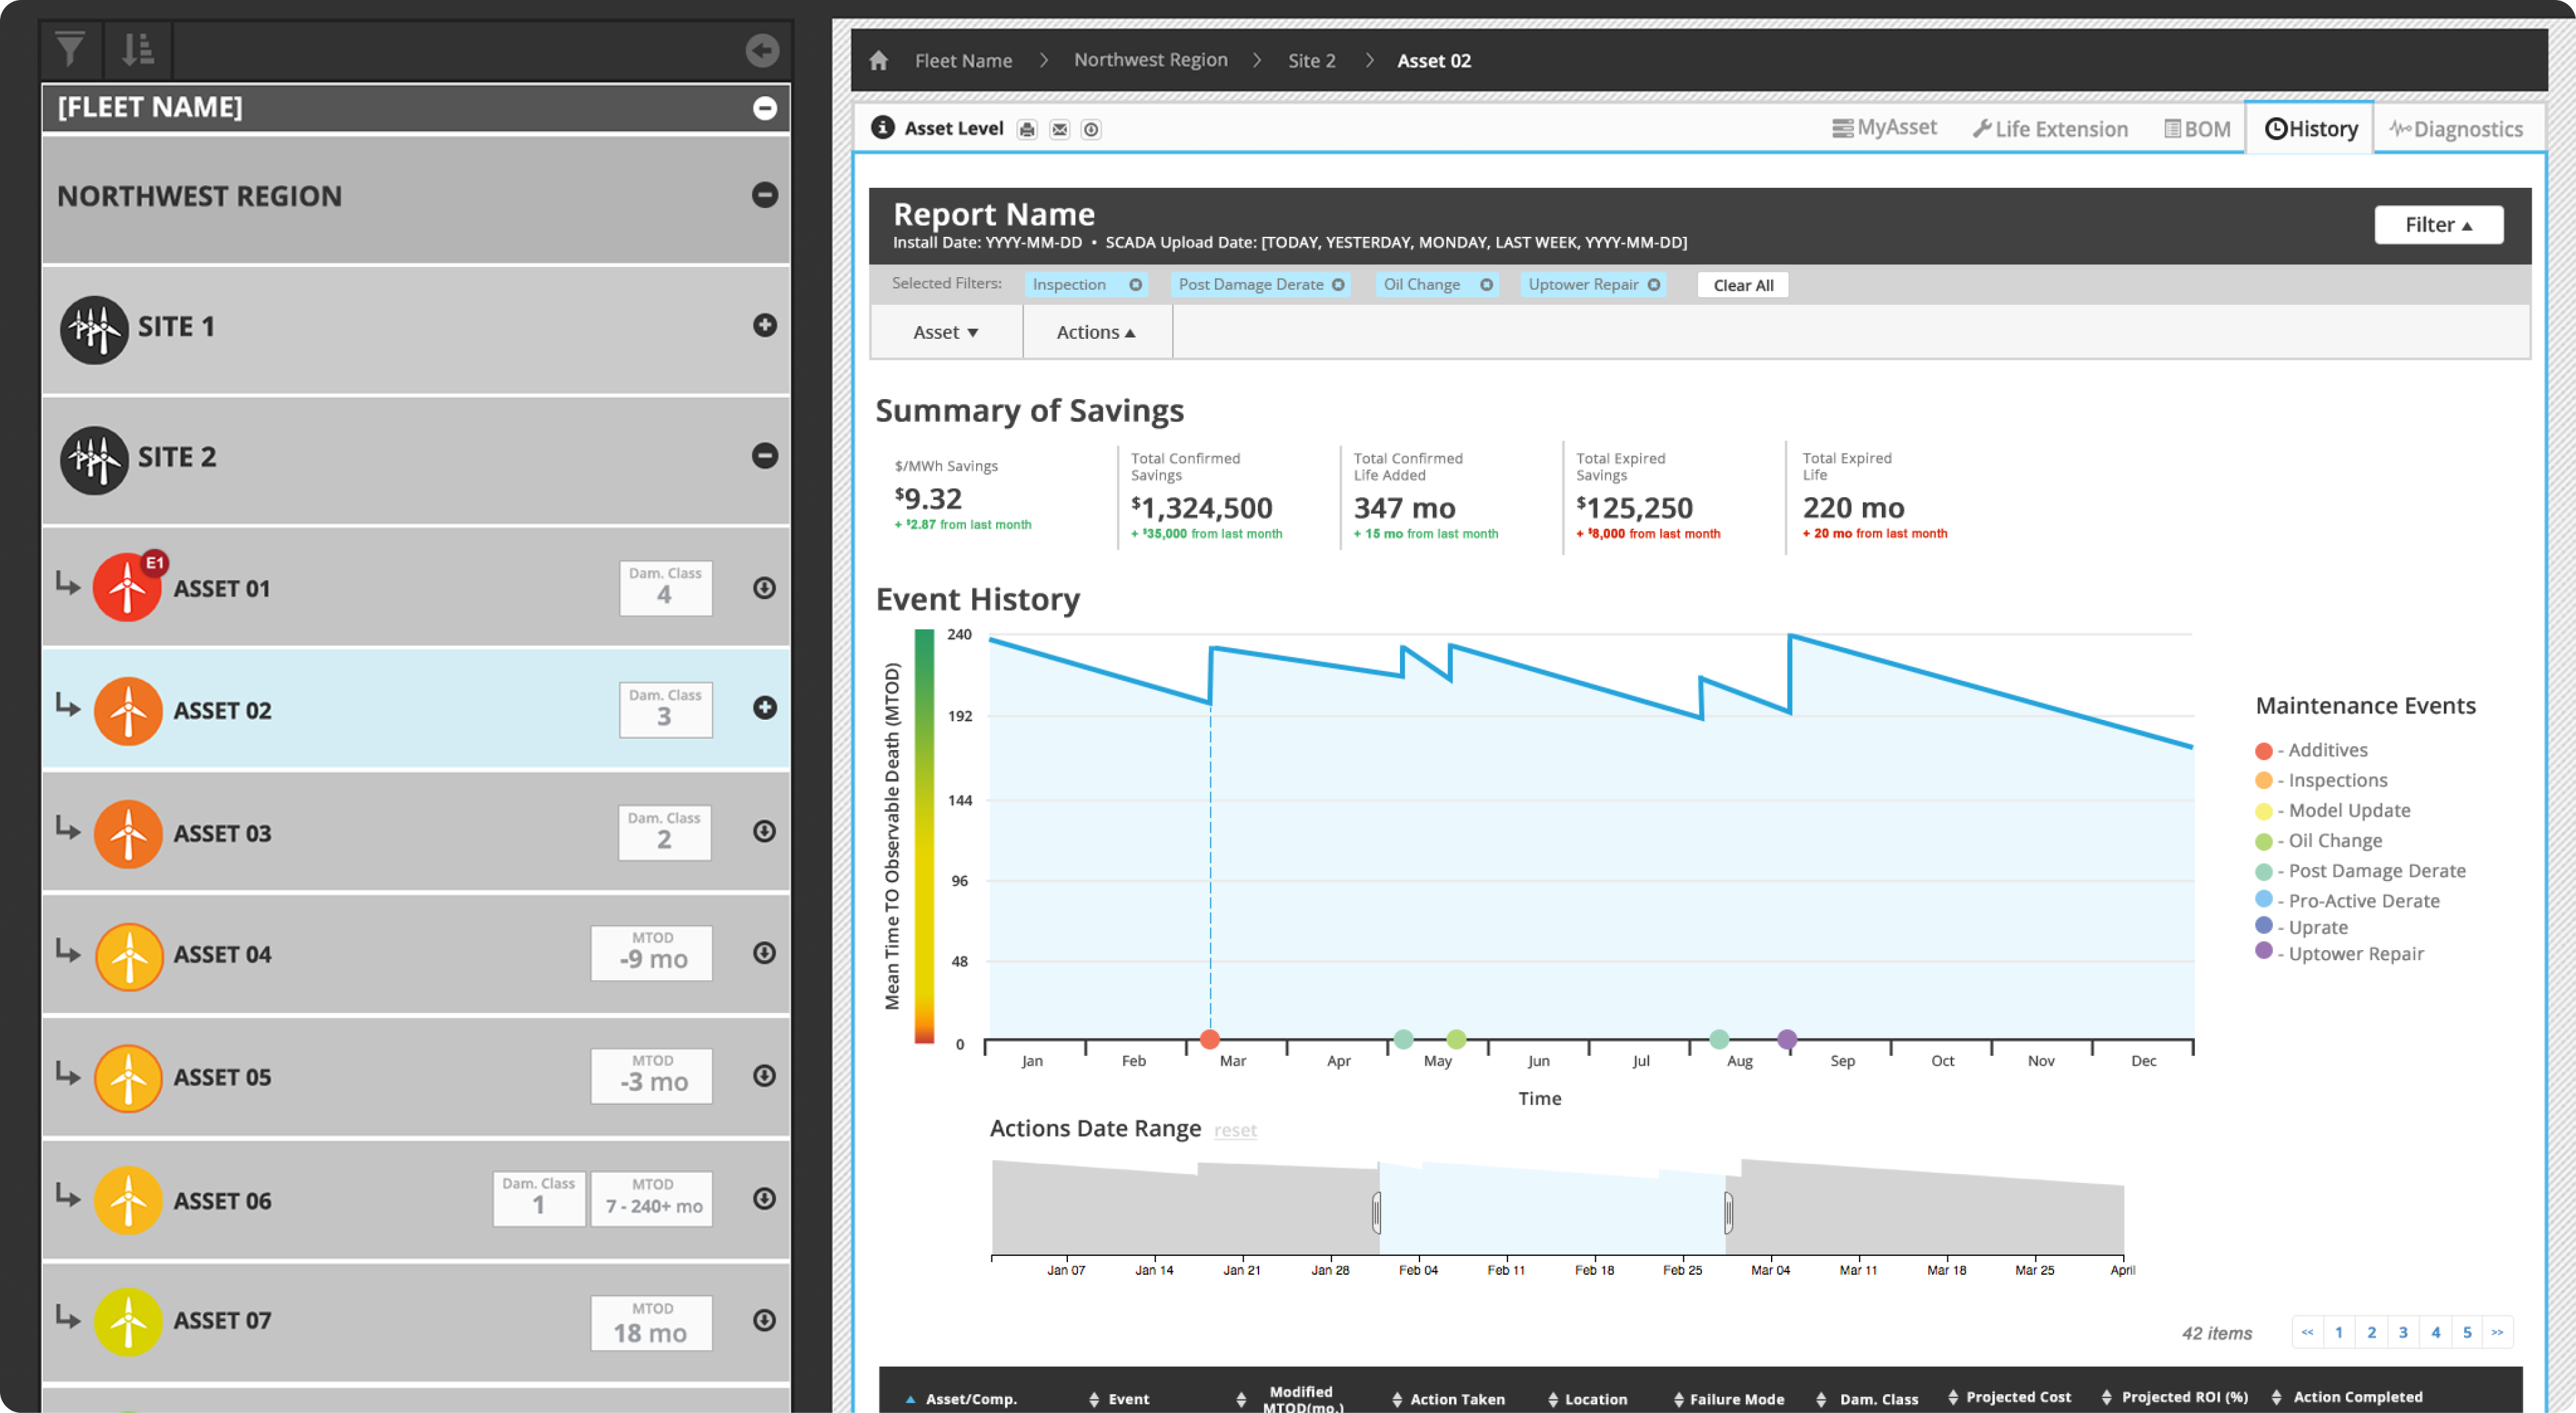Click the back arrow icon in sidebar header
Screen dimensions: 2576x1413
point(762,50)
